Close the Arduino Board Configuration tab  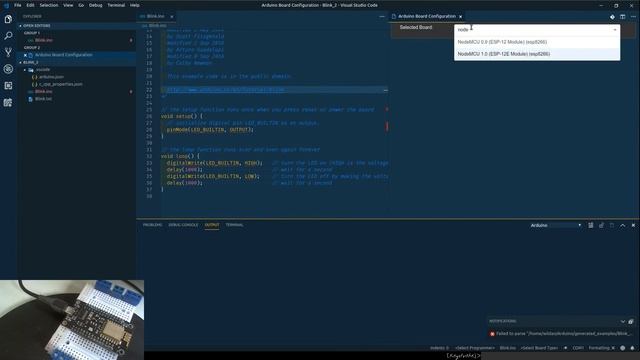point(460,17)
